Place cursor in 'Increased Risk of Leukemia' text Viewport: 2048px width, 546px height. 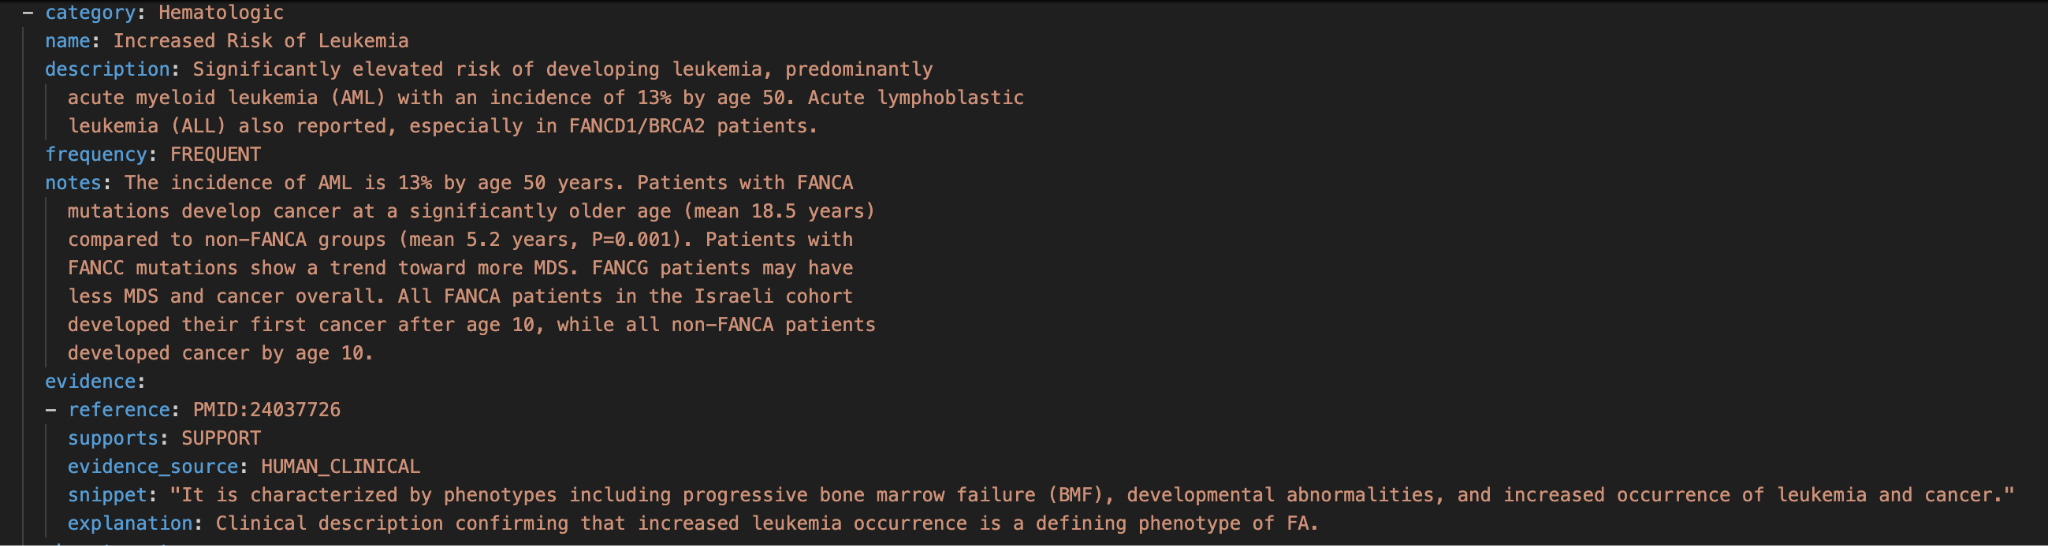point(261,41)
